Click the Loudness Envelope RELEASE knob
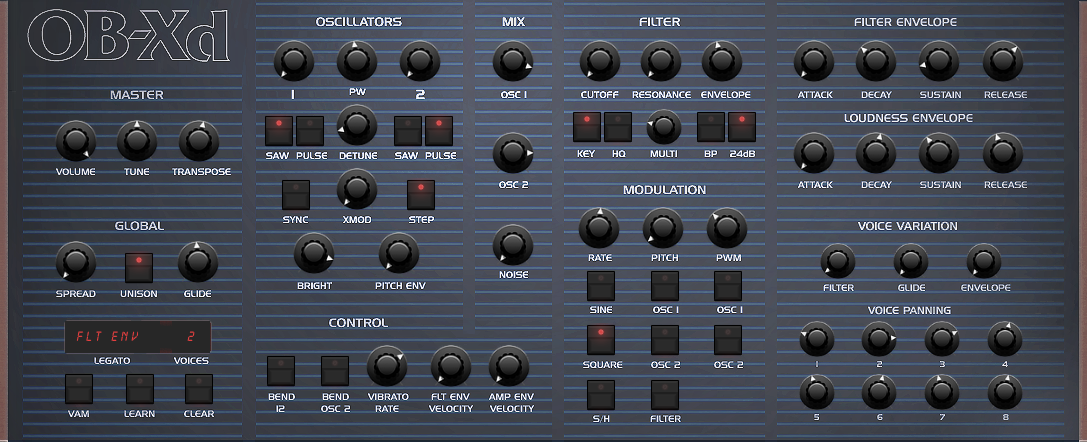Viewport: 1087px width, 442px height. pos(1003,152)
